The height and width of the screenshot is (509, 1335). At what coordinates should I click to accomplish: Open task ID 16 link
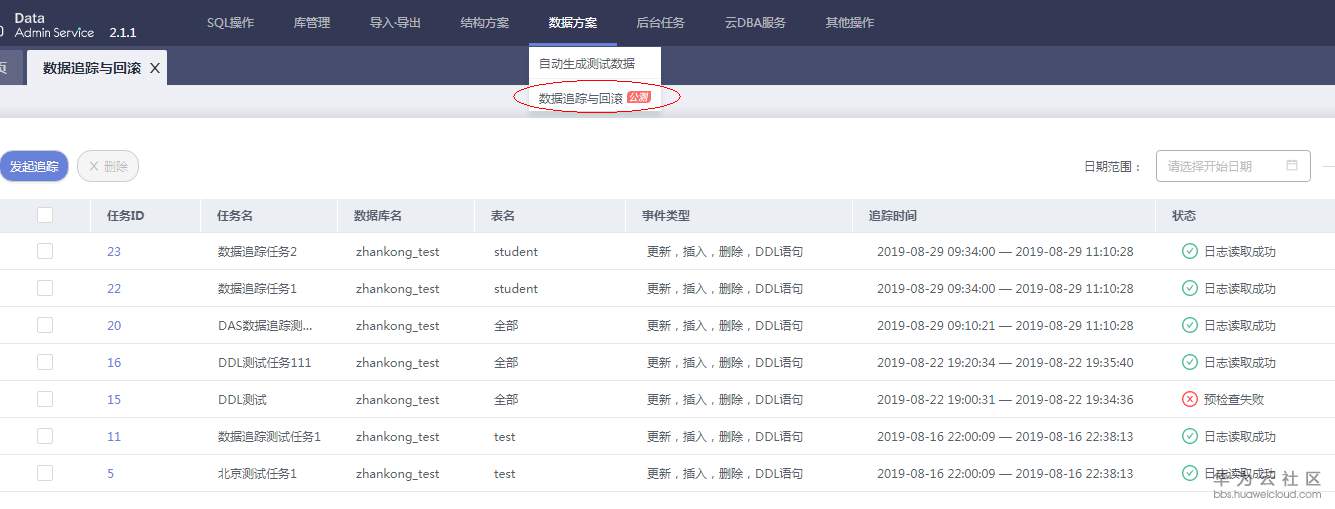click(114, 363)
